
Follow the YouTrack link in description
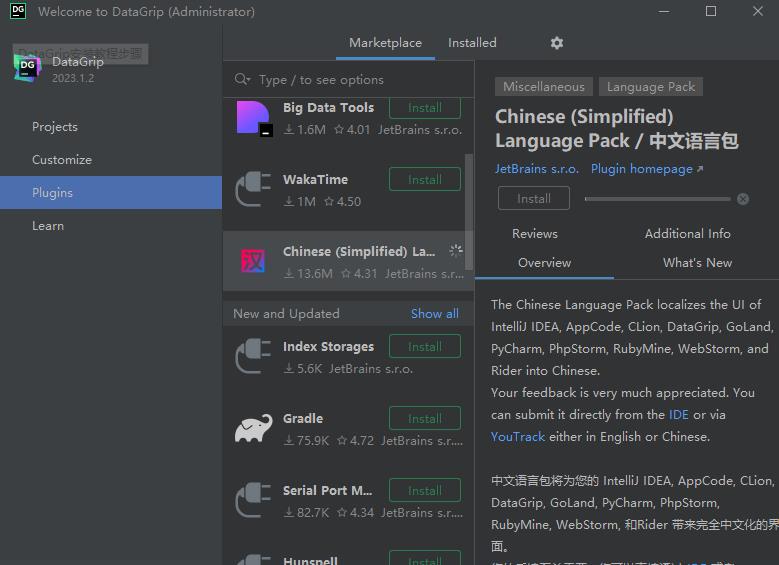(518, 436)
